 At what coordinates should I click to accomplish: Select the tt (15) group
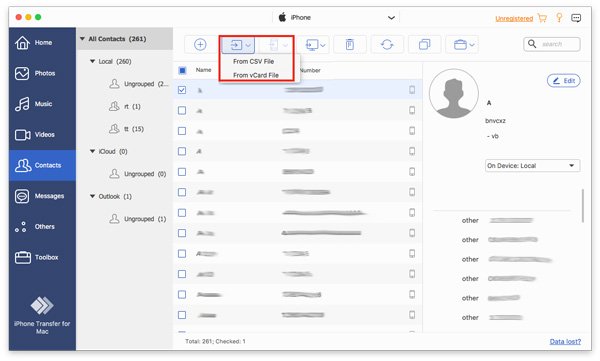coord(127,129)
